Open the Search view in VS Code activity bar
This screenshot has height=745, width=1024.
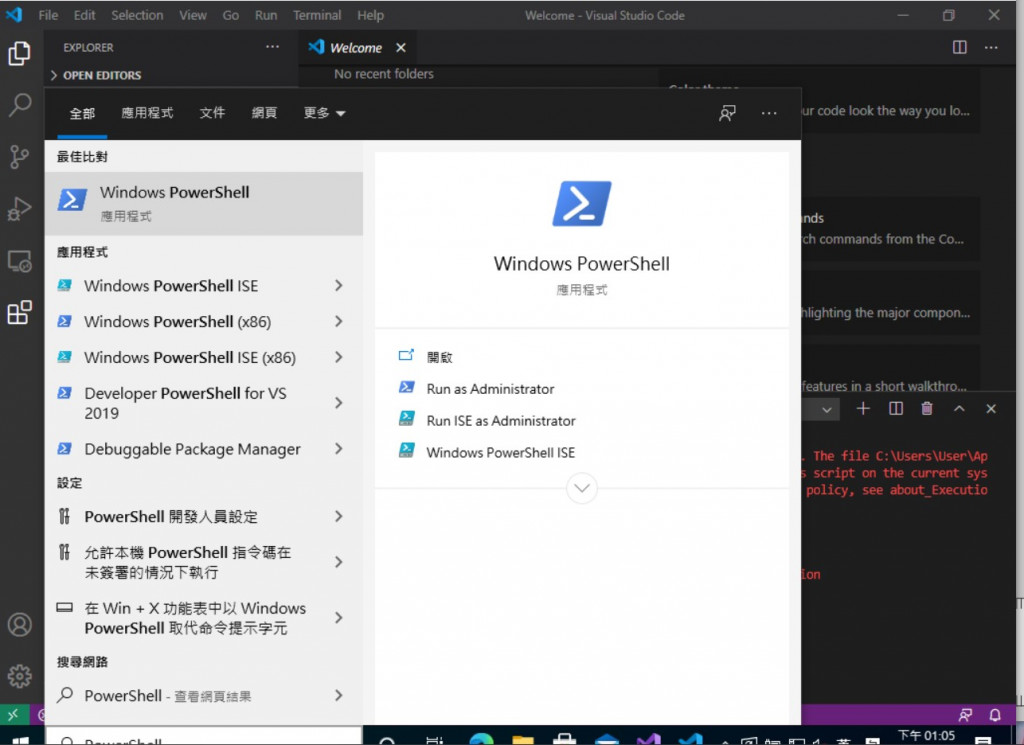click(x=20, y=104)
